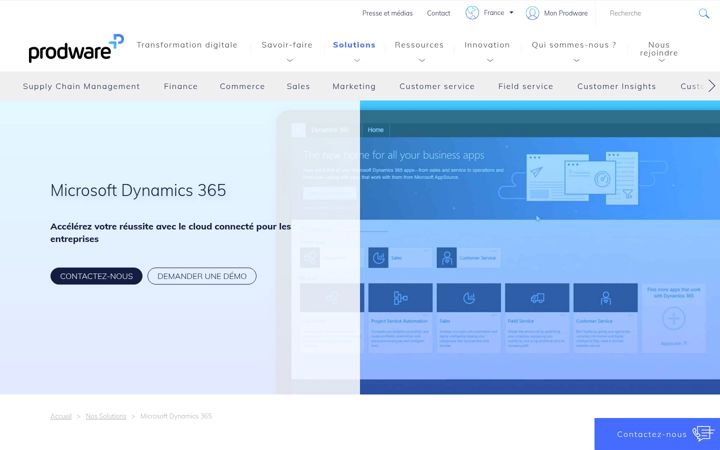Open the Contact link in top bar

click(x=439, y=13)
